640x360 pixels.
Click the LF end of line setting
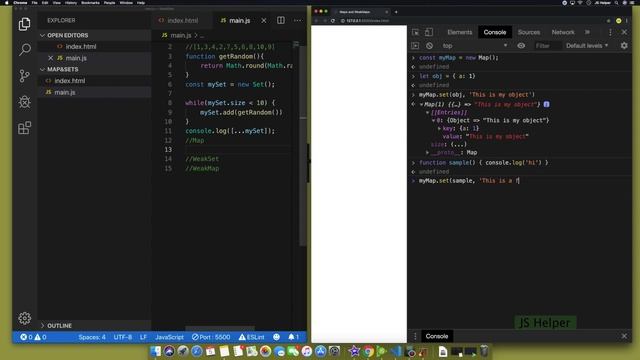click(143, 337)
